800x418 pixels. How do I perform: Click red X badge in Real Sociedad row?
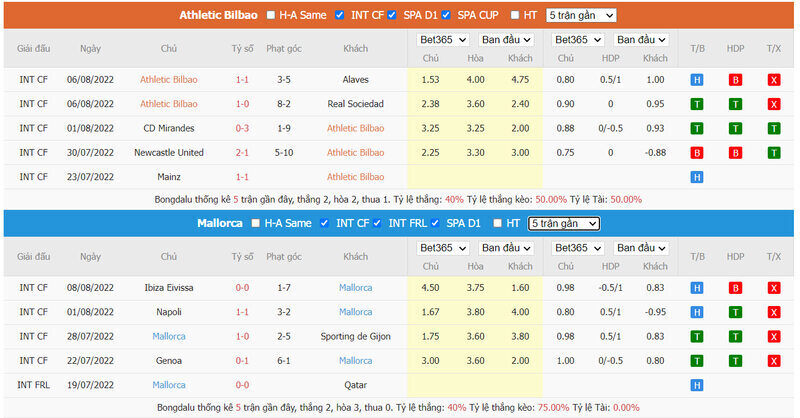pyautogui.click(x=774, y=104)
